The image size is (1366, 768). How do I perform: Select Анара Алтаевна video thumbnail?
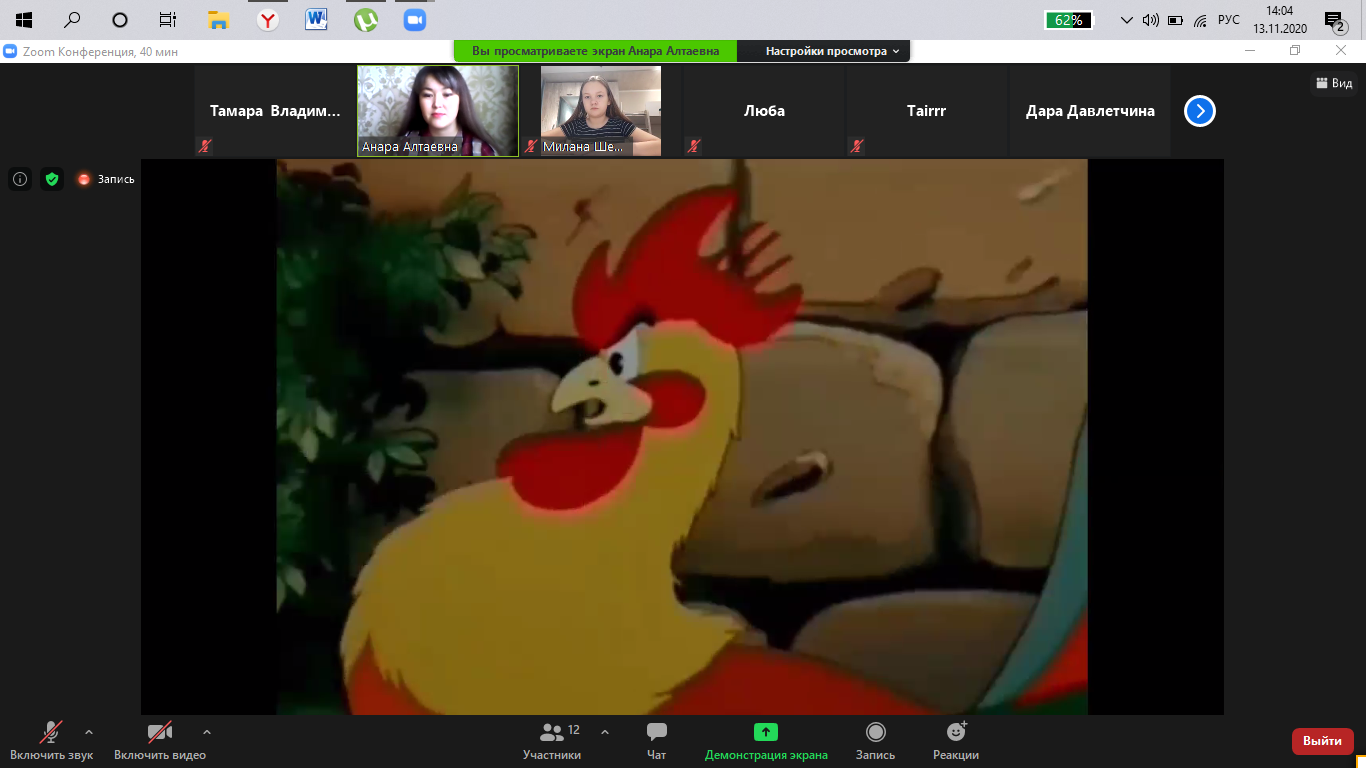[x=438, y=111]
